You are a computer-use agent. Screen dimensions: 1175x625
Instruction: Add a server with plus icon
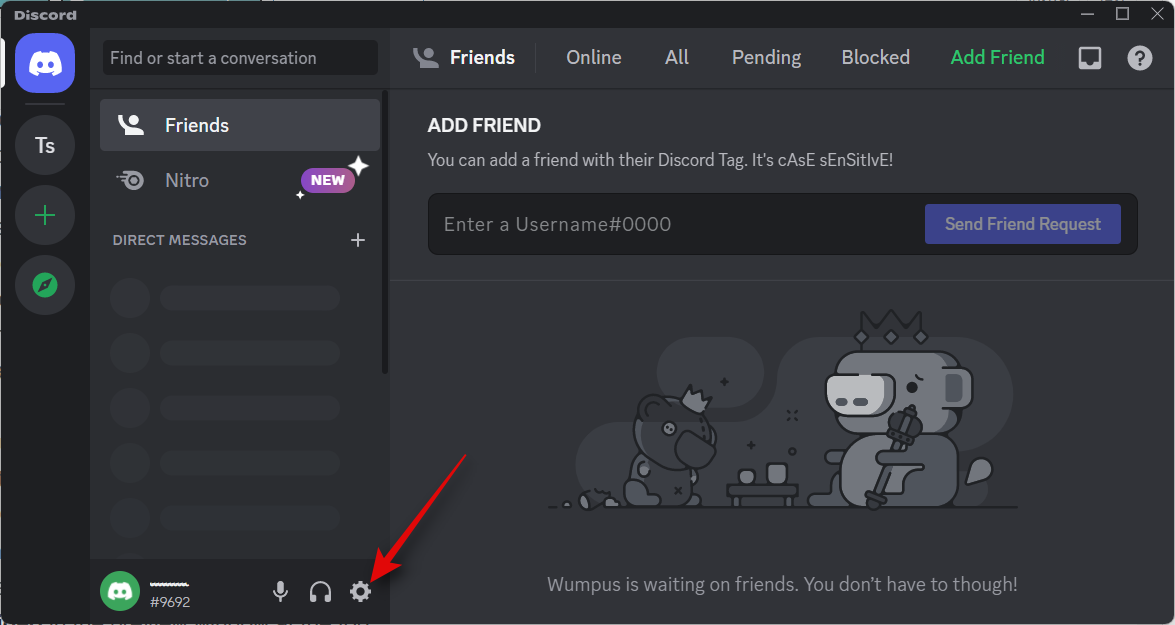click(45, 216)
